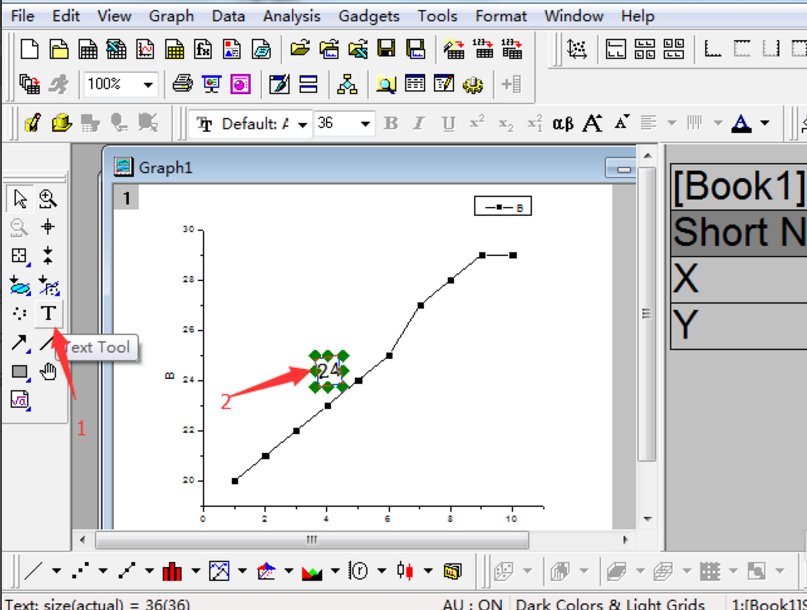The height and width of the screenshot is (610, 807).
Task: Activate the Zoom In tool
Action: click(47, 199)
